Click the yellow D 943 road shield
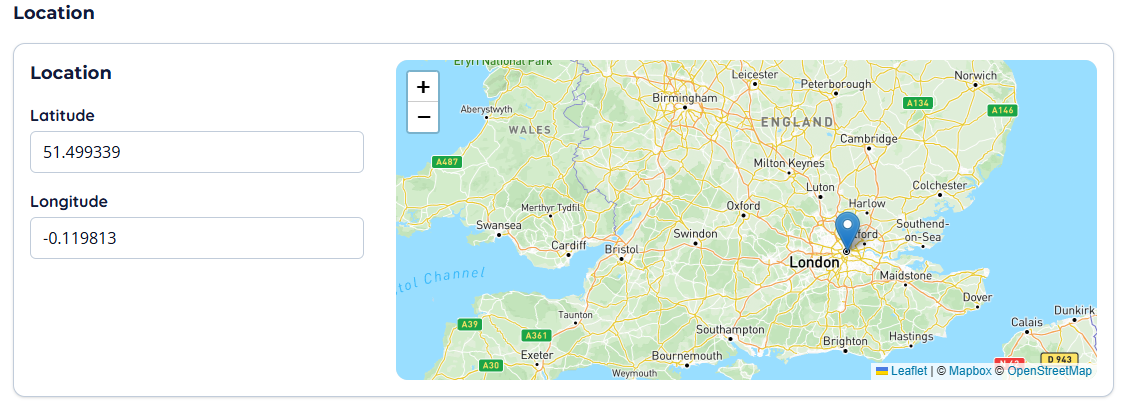Viewport: 1121px width, 404px height. coord(1059,358)
